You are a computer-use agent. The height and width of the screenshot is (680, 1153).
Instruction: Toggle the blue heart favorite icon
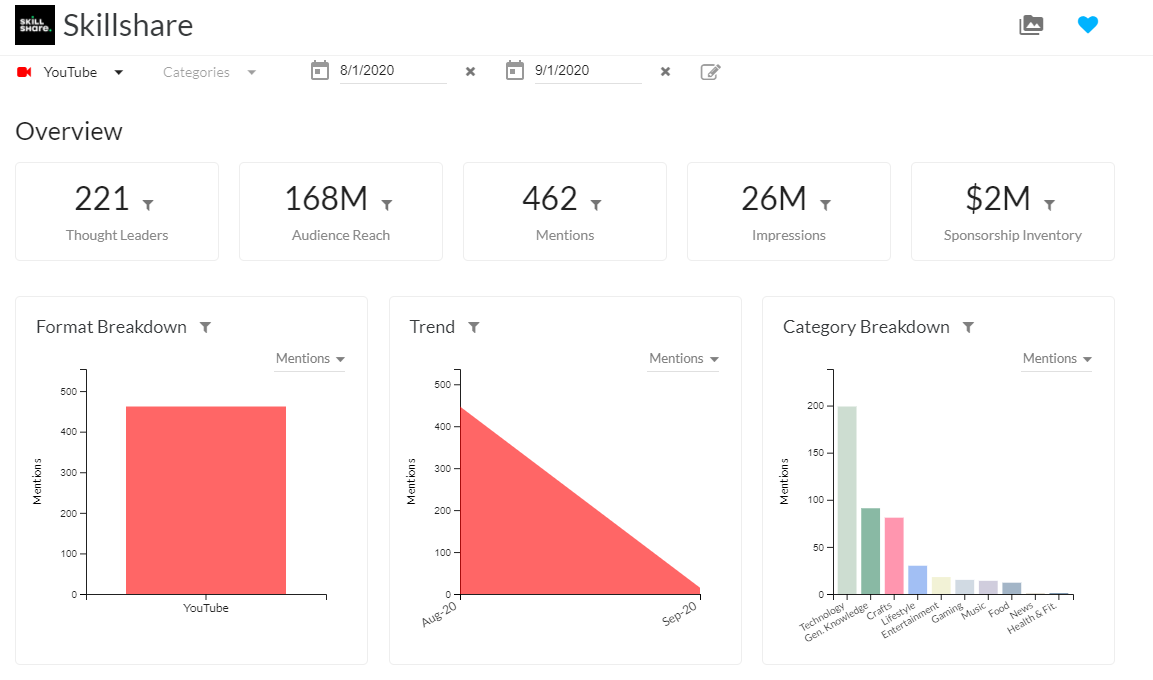tap(1088, 25)
